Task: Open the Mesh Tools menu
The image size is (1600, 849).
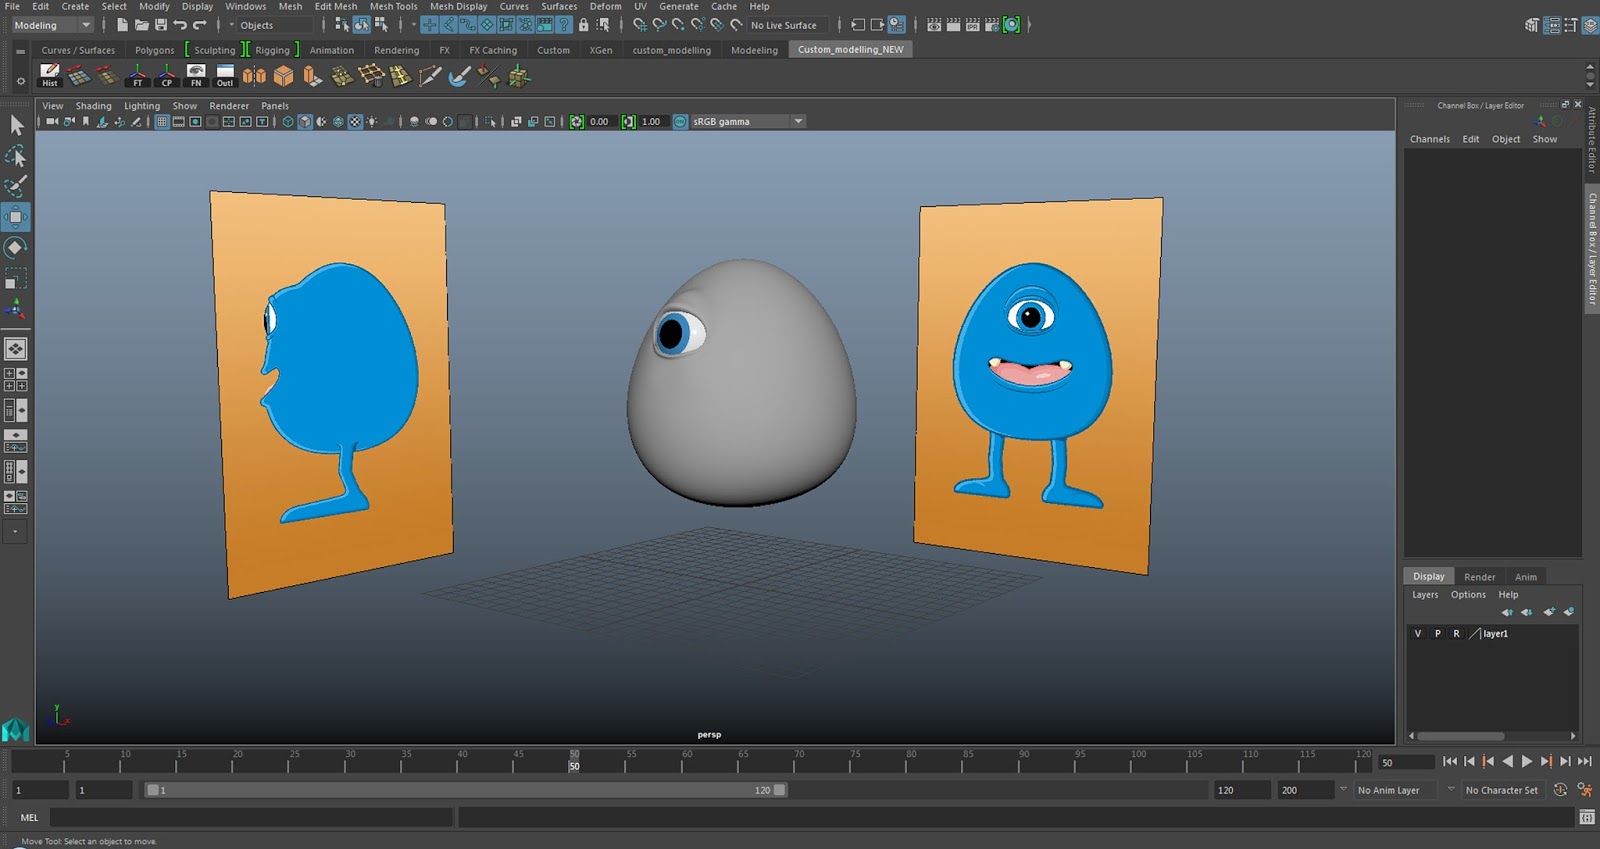Action: [393, 6]
